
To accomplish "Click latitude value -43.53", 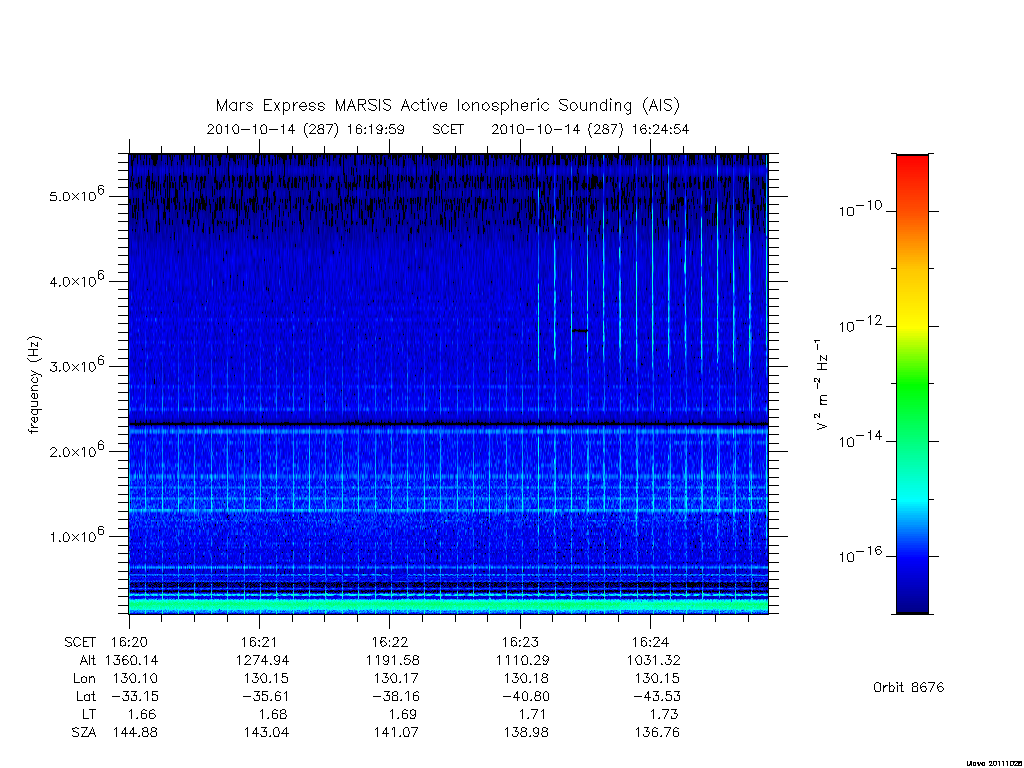I will pyautogui.click(x=656, y=697).
